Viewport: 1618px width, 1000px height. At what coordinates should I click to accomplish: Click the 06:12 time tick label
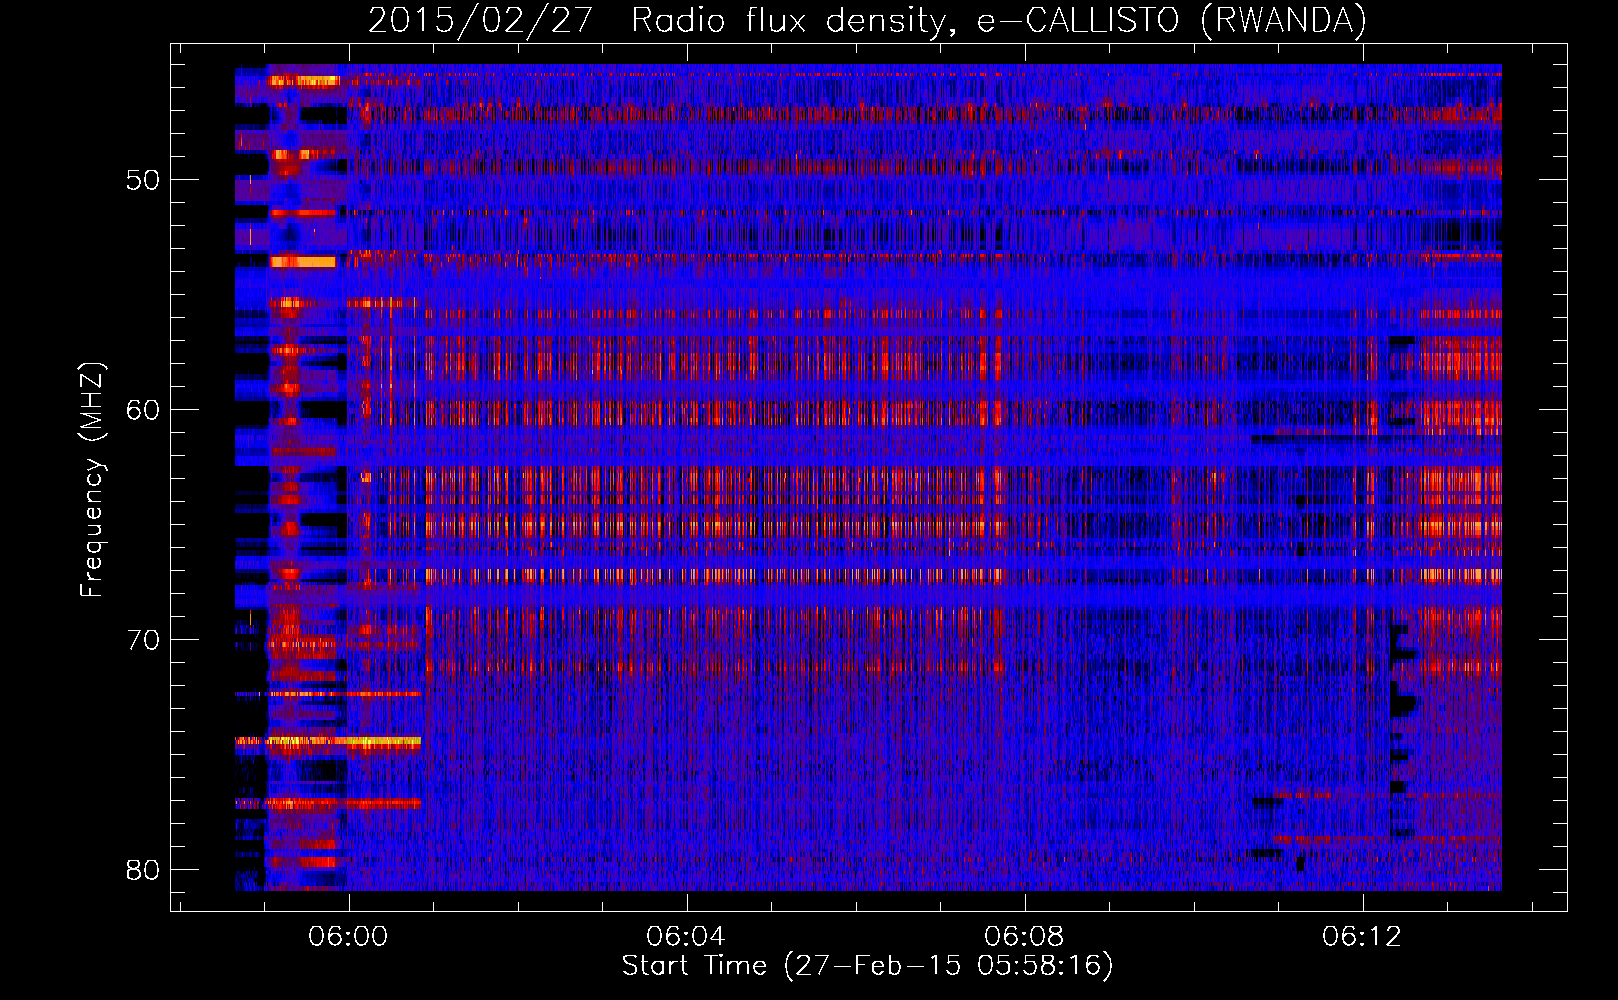tap(1362, 937)
